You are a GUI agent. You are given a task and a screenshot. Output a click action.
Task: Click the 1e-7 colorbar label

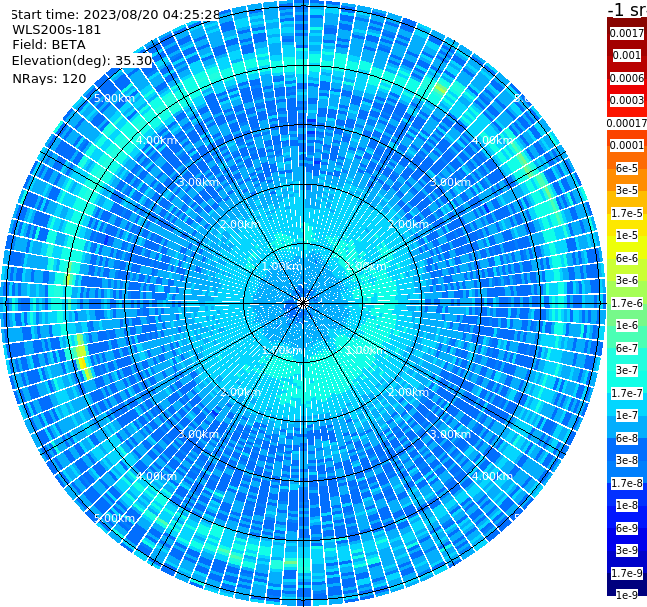(x=627, y=415)
